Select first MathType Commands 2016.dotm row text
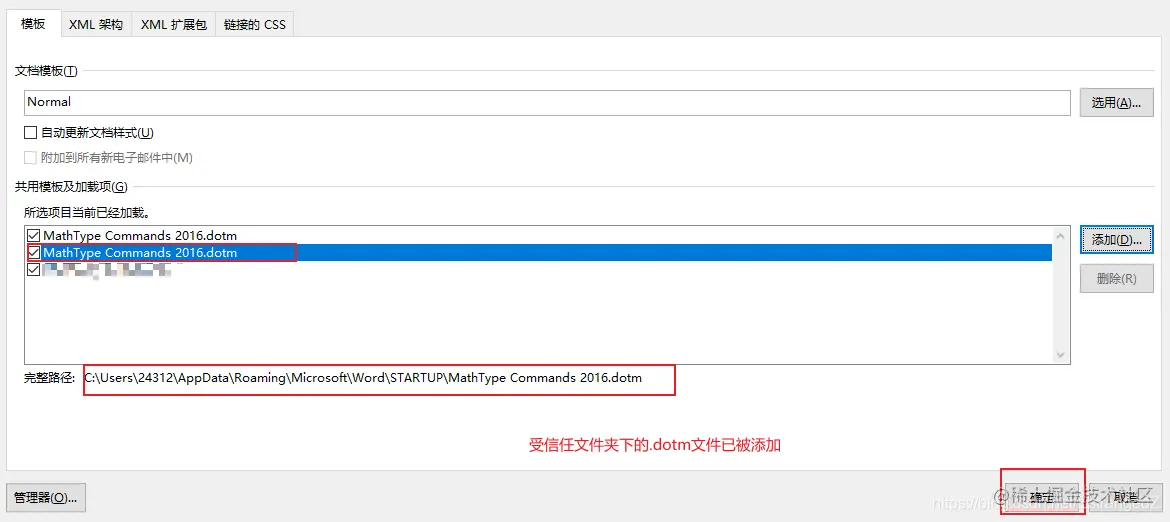 [x=140, y=236]
